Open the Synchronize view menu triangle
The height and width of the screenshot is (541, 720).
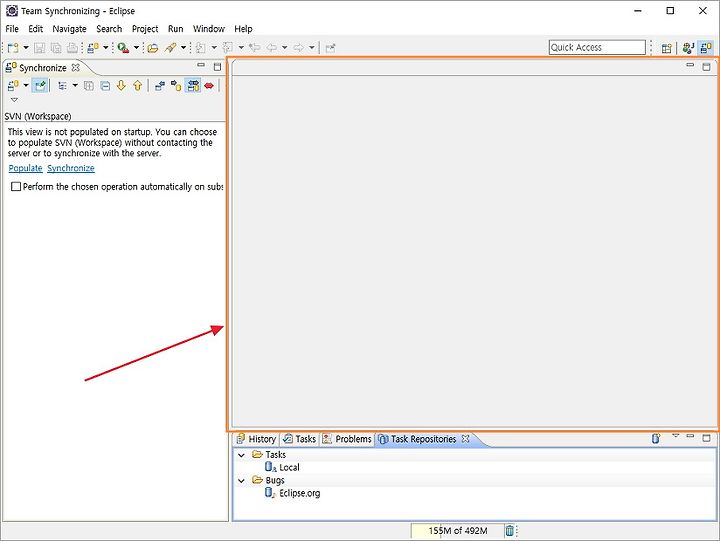[14, 100]
